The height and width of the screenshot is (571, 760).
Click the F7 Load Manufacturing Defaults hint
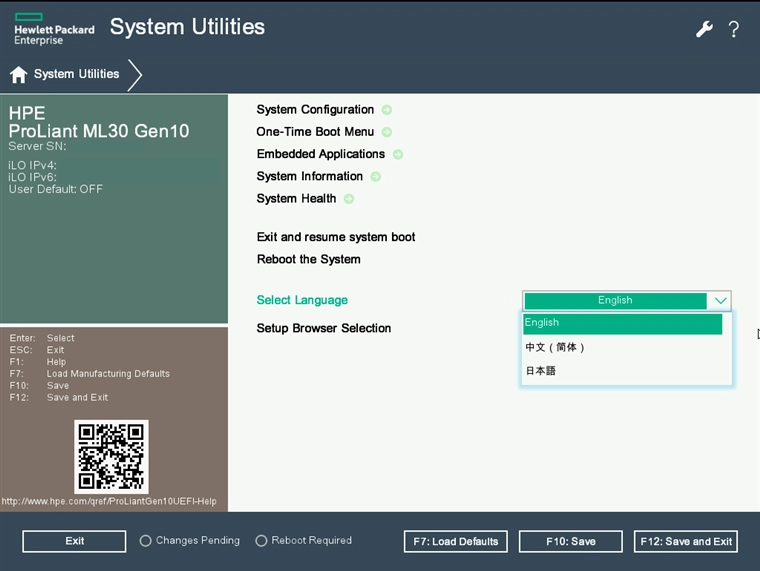coord(90,374)
